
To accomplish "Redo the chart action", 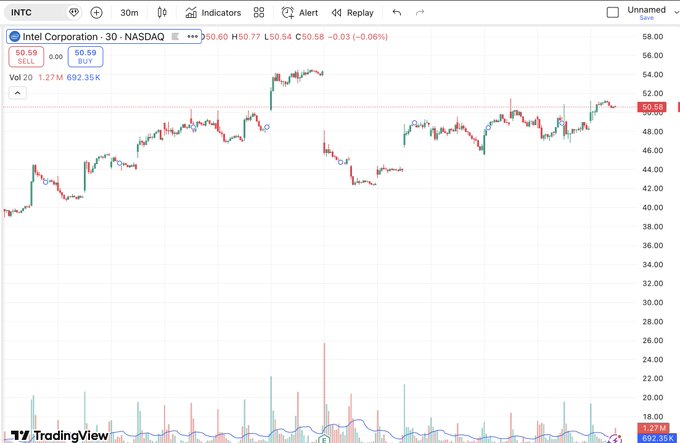I will (420, 13).
